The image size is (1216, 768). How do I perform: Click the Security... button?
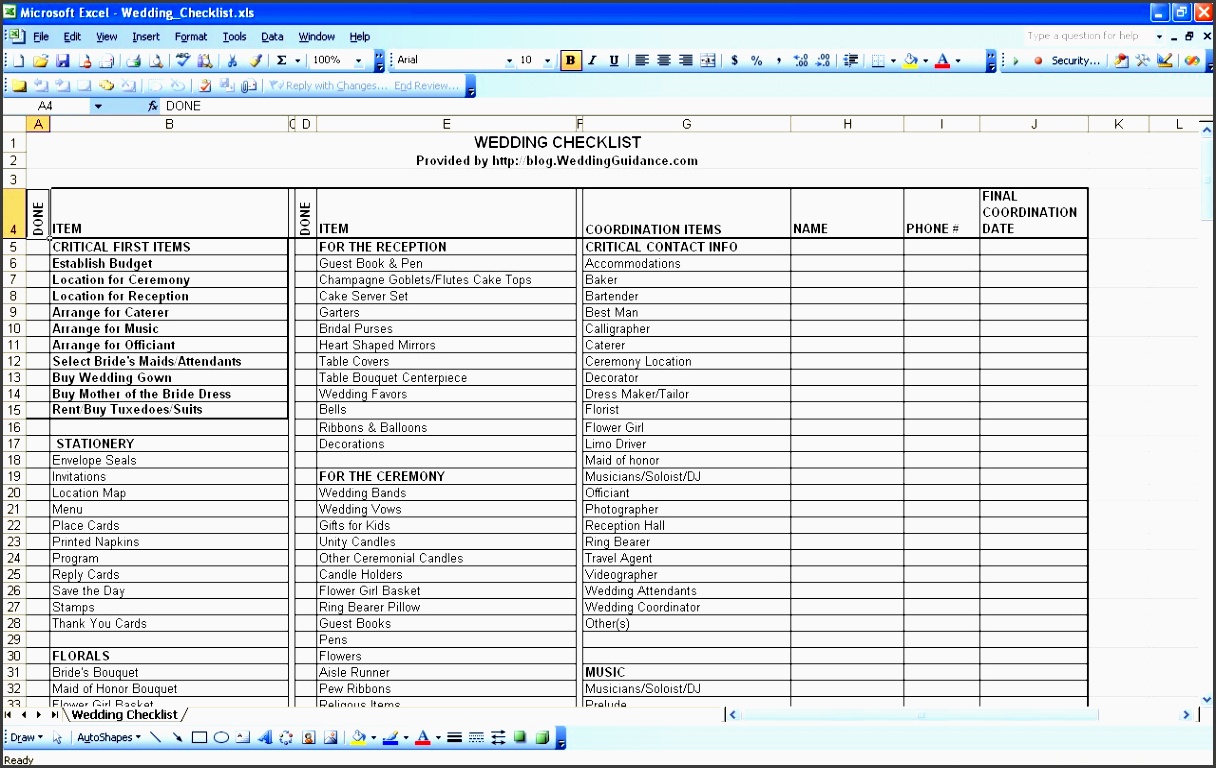coord(1076,61)
